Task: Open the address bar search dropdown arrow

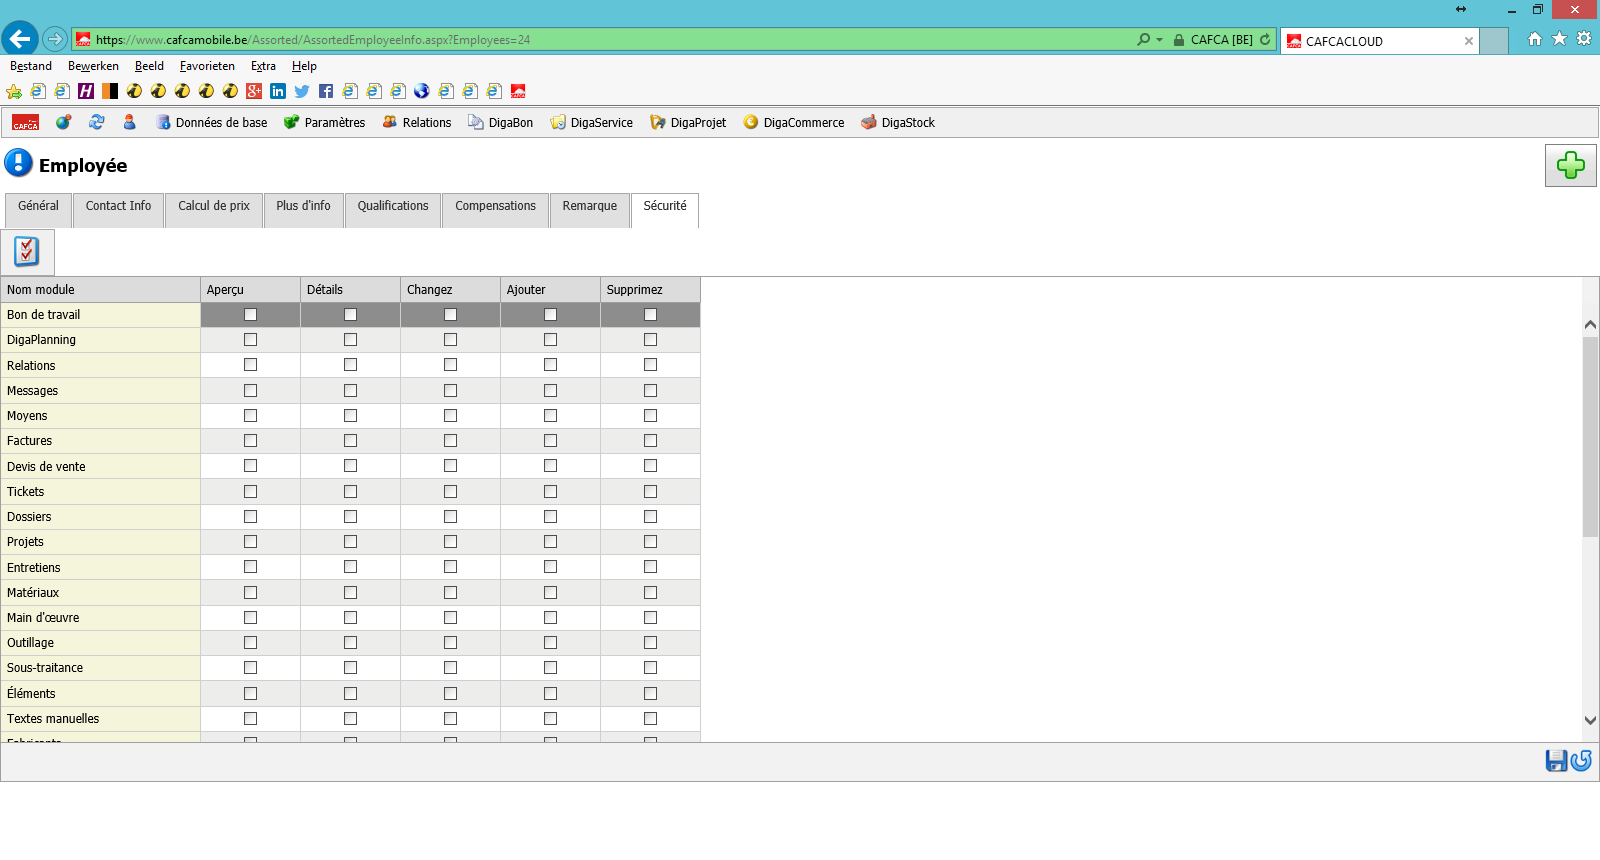Action: pos(1159,40)
